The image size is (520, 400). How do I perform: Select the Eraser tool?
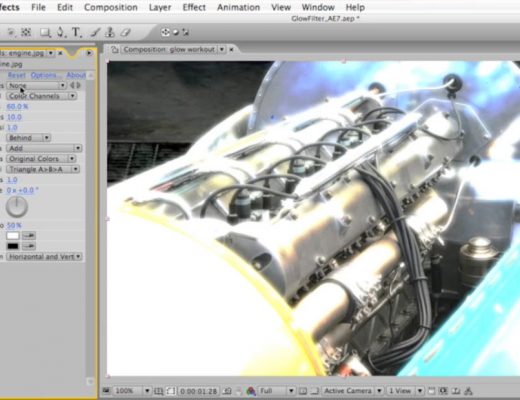click(125, 32)
